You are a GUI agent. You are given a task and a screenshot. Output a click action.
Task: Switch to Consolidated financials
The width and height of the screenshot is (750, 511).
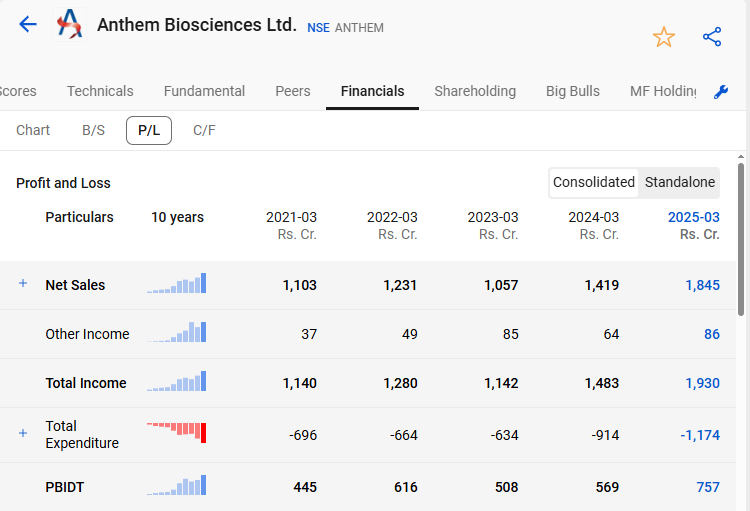pyautogui.click(x=594, y=182)
